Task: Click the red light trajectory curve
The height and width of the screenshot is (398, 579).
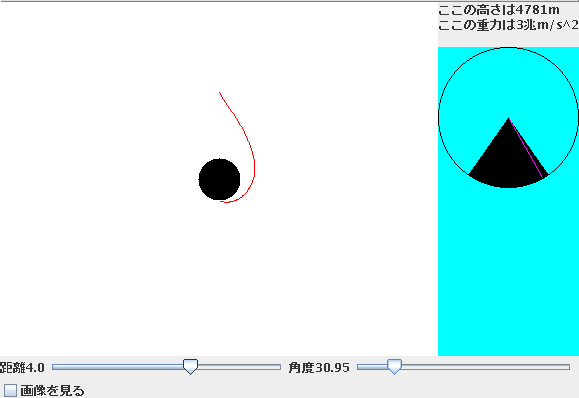Action: point(254,162)
